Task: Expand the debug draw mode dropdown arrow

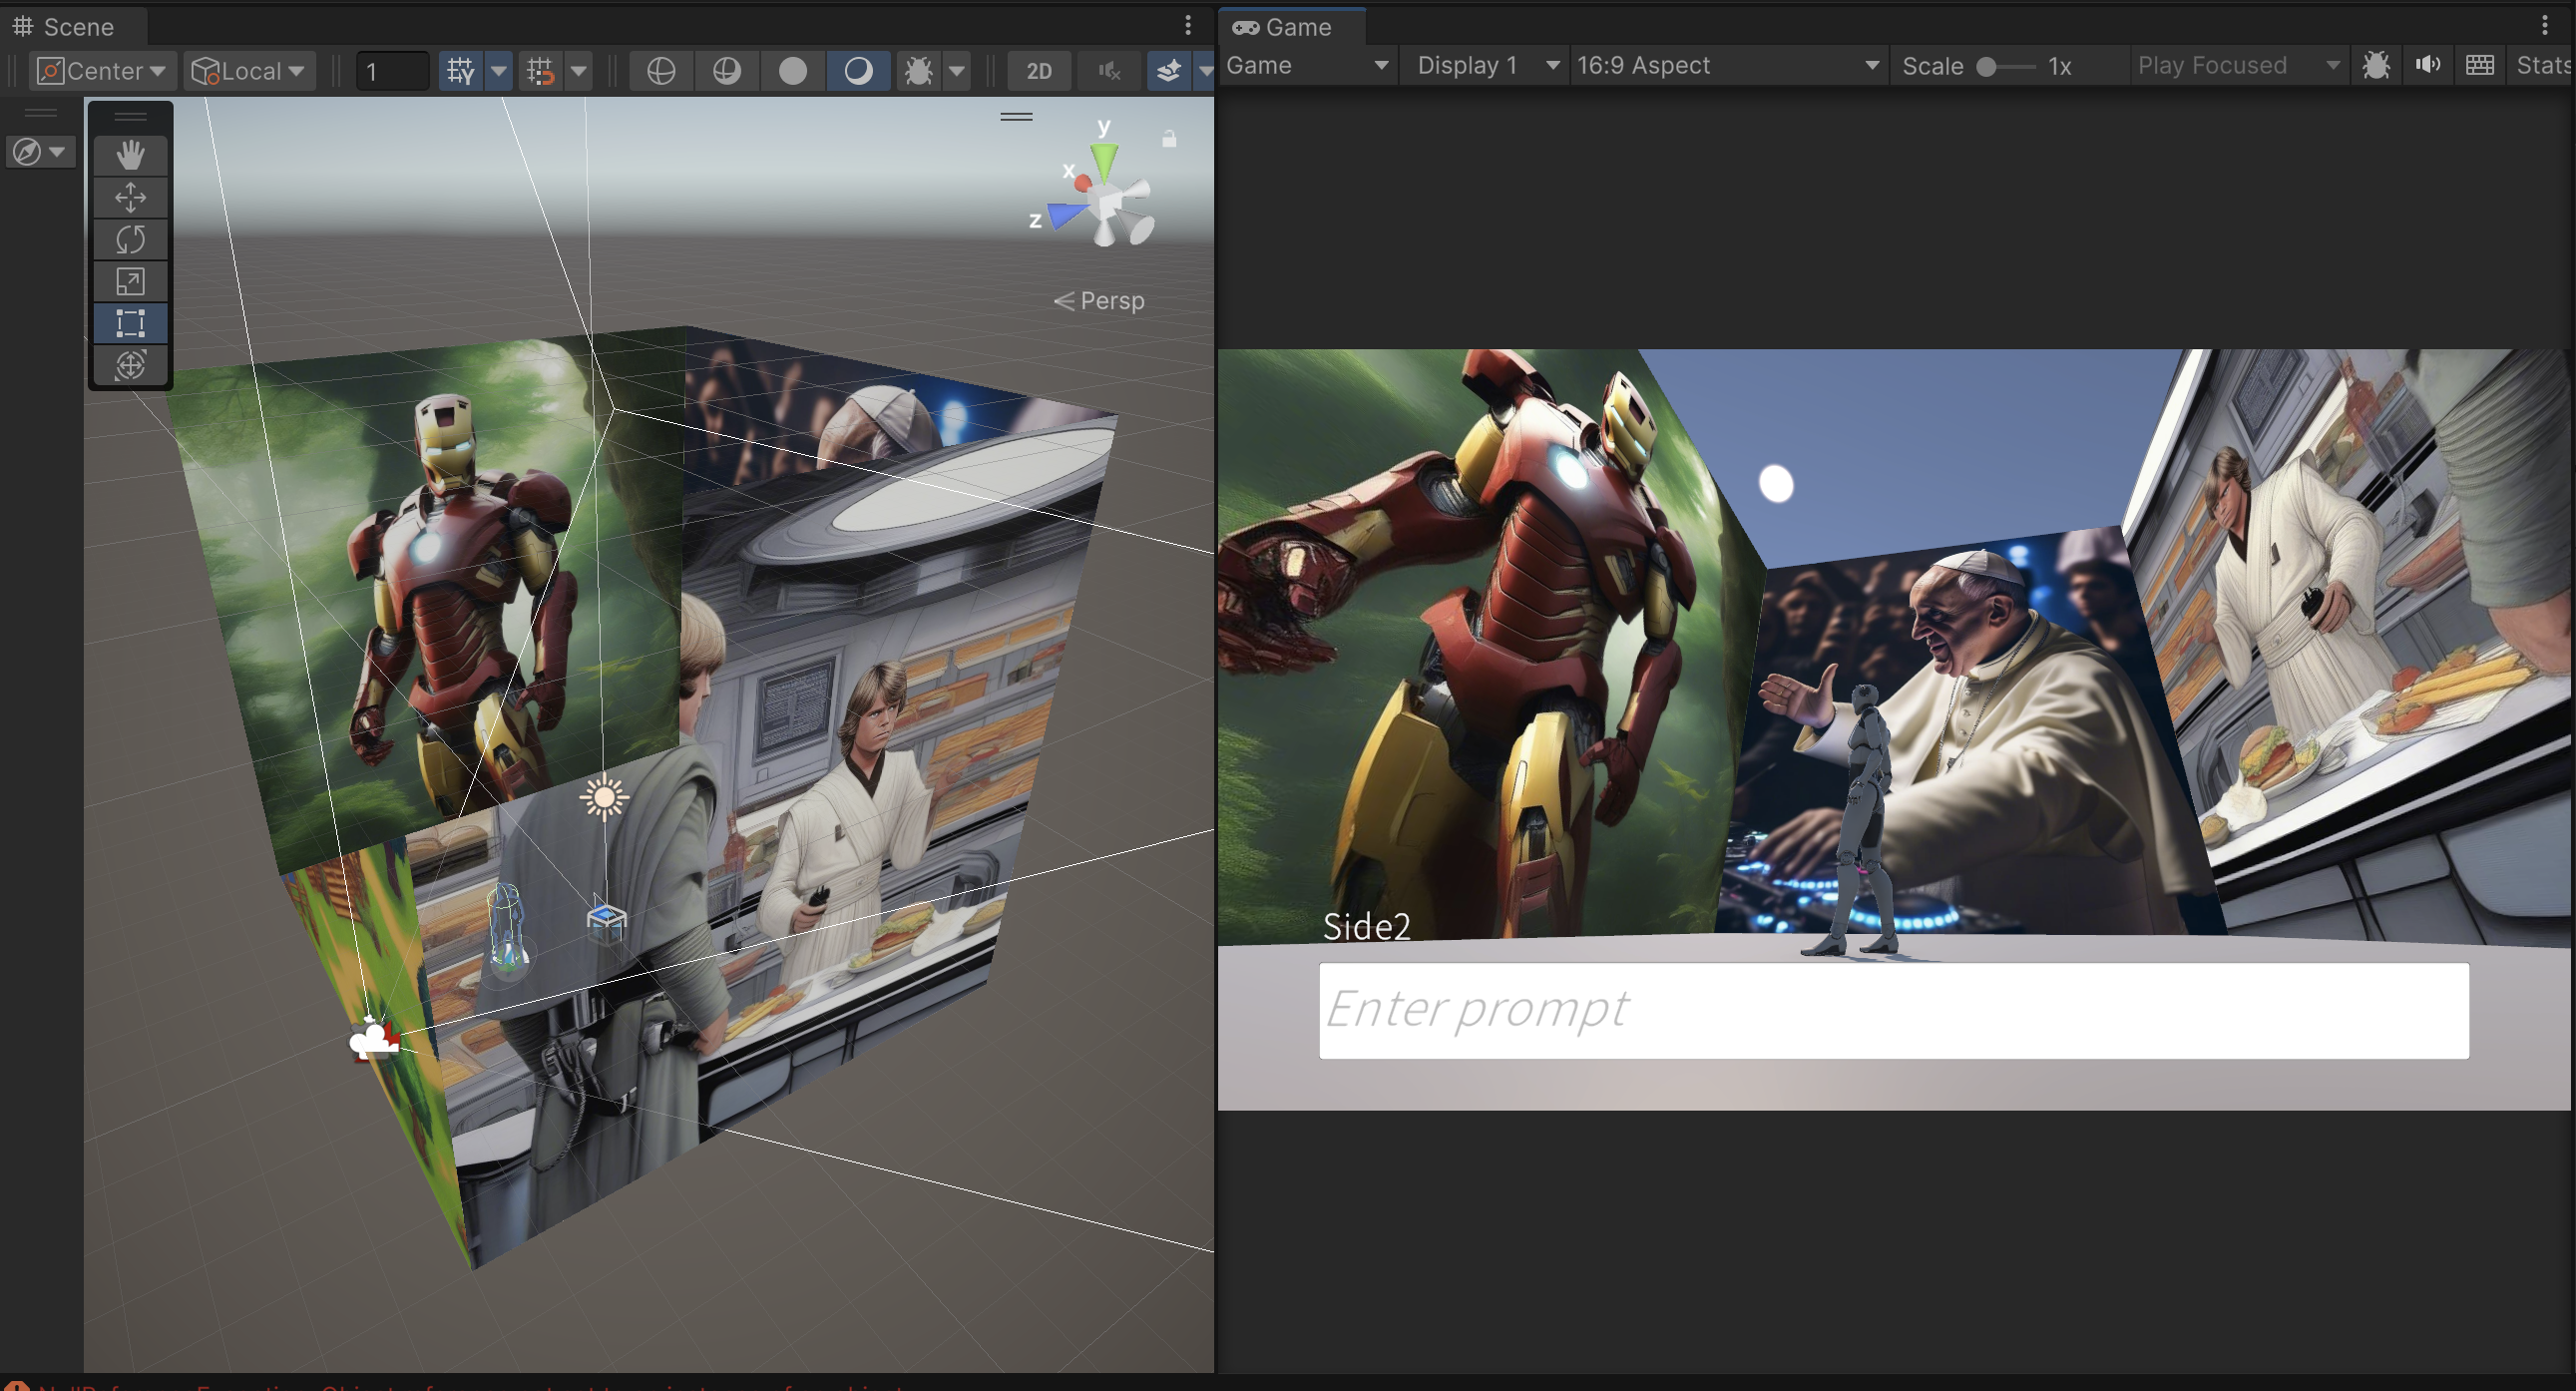Action: pyautogui.click(x=957, y=71)
